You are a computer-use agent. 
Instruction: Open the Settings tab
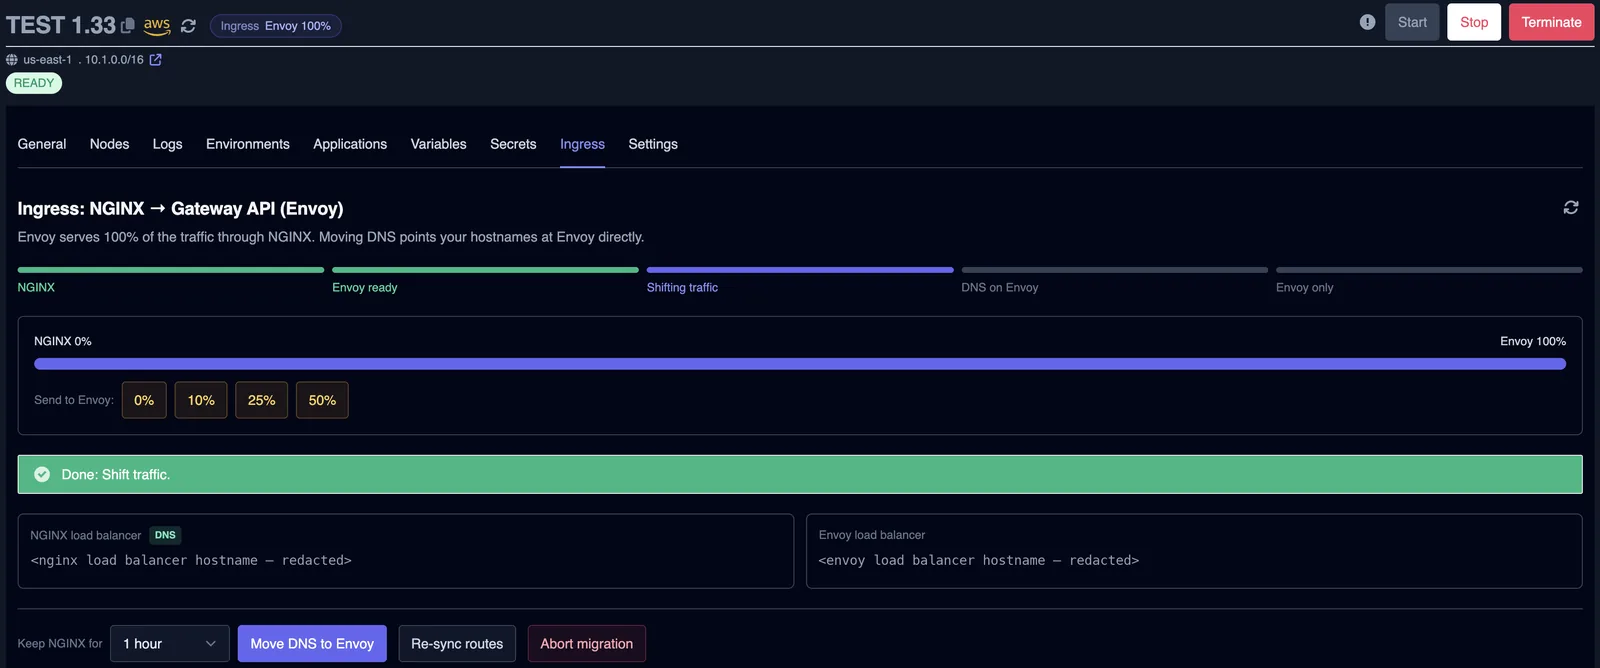(653, 144)
